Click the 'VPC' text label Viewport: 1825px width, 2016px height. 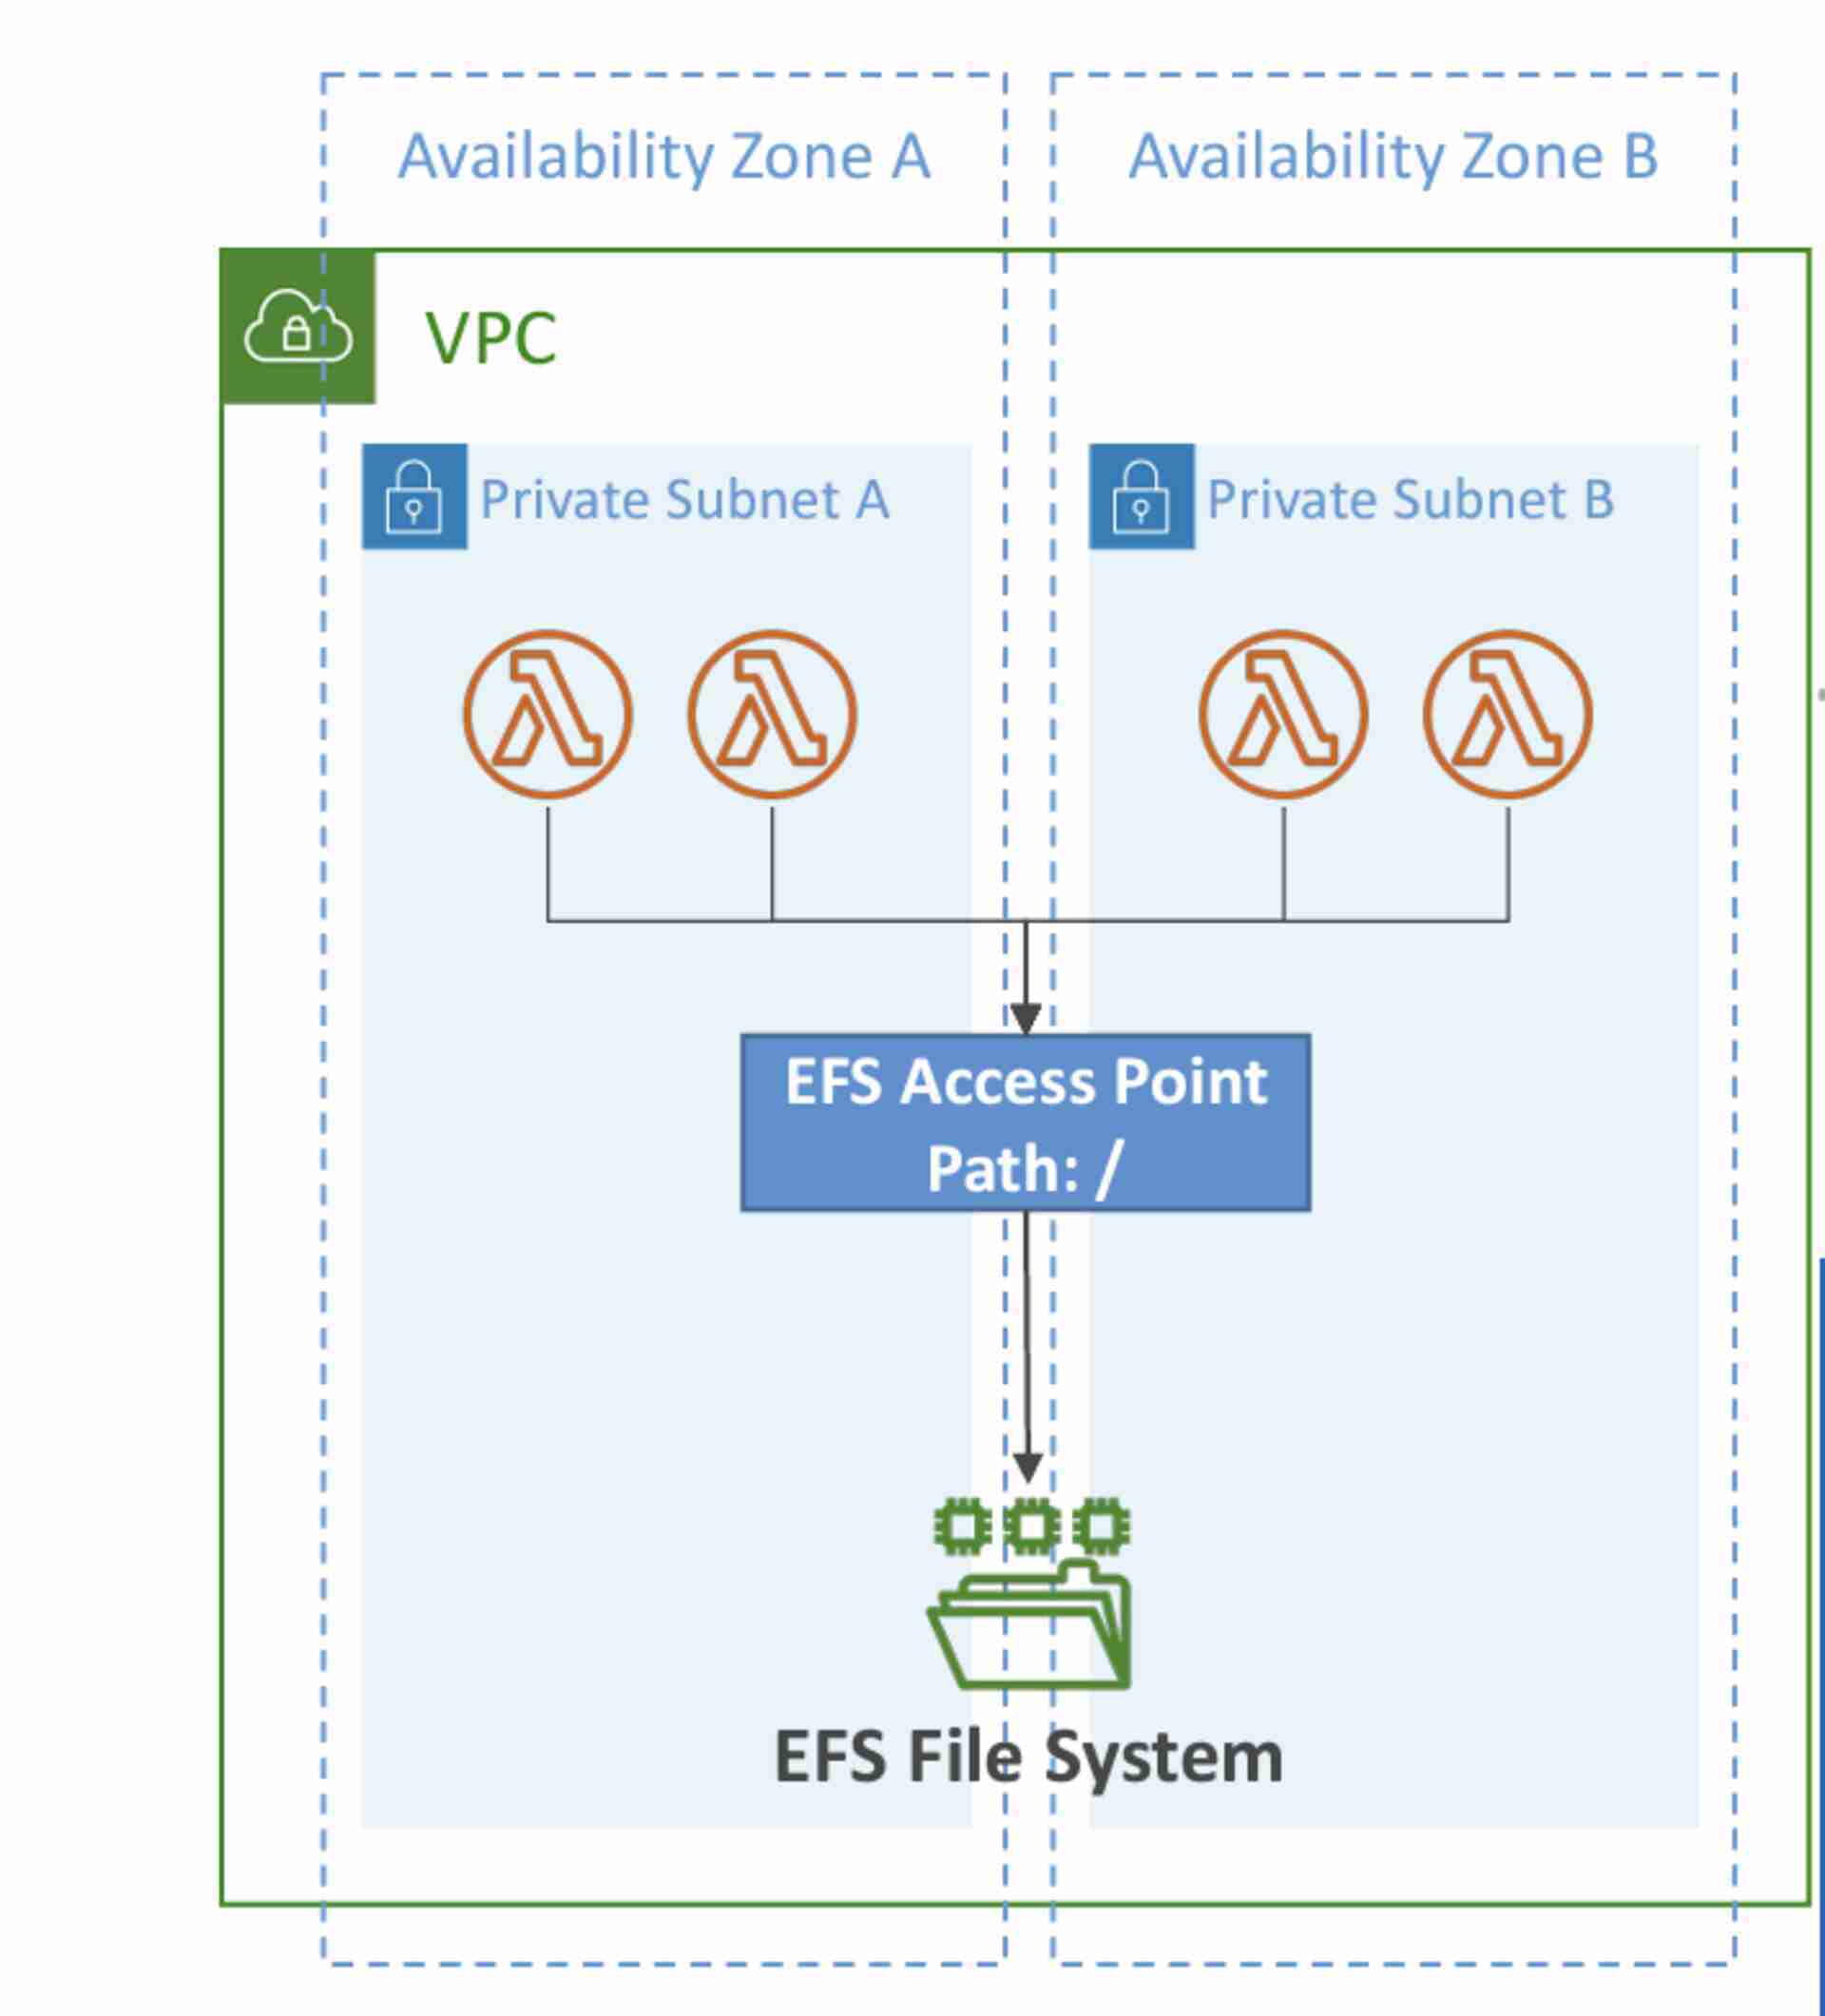tap(490, 338)
